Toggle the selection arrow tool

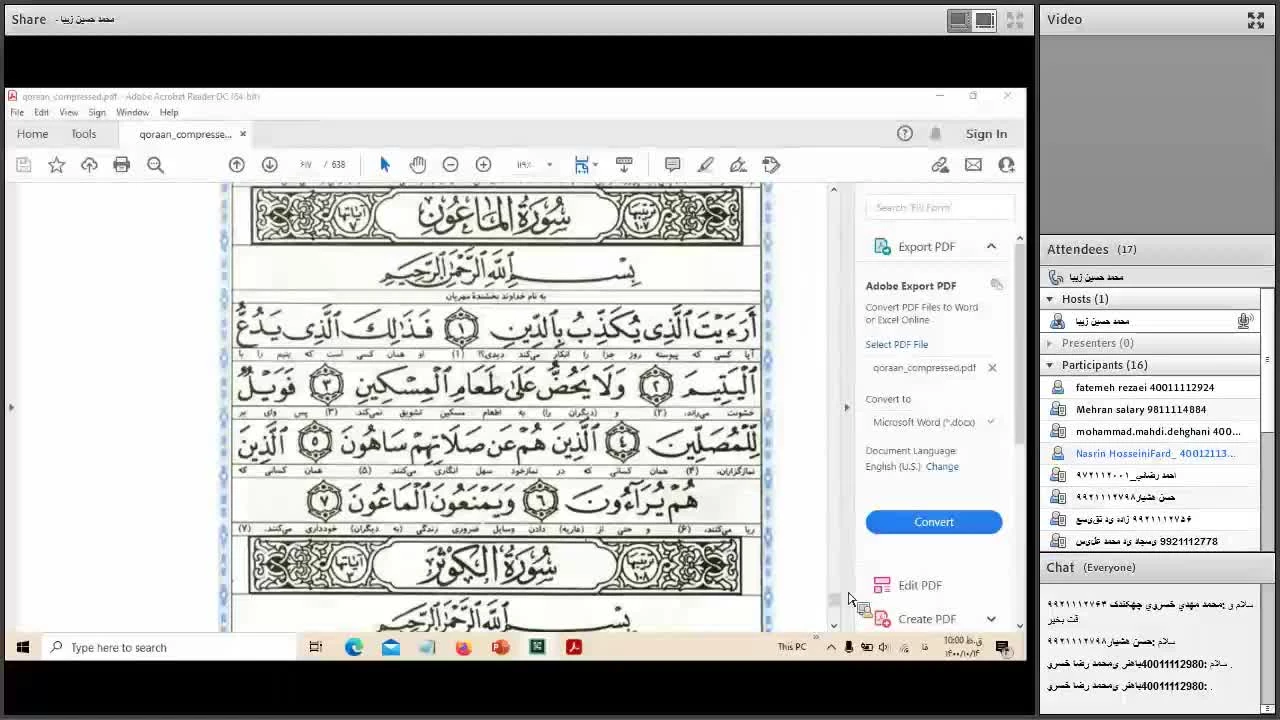point(385,165)
